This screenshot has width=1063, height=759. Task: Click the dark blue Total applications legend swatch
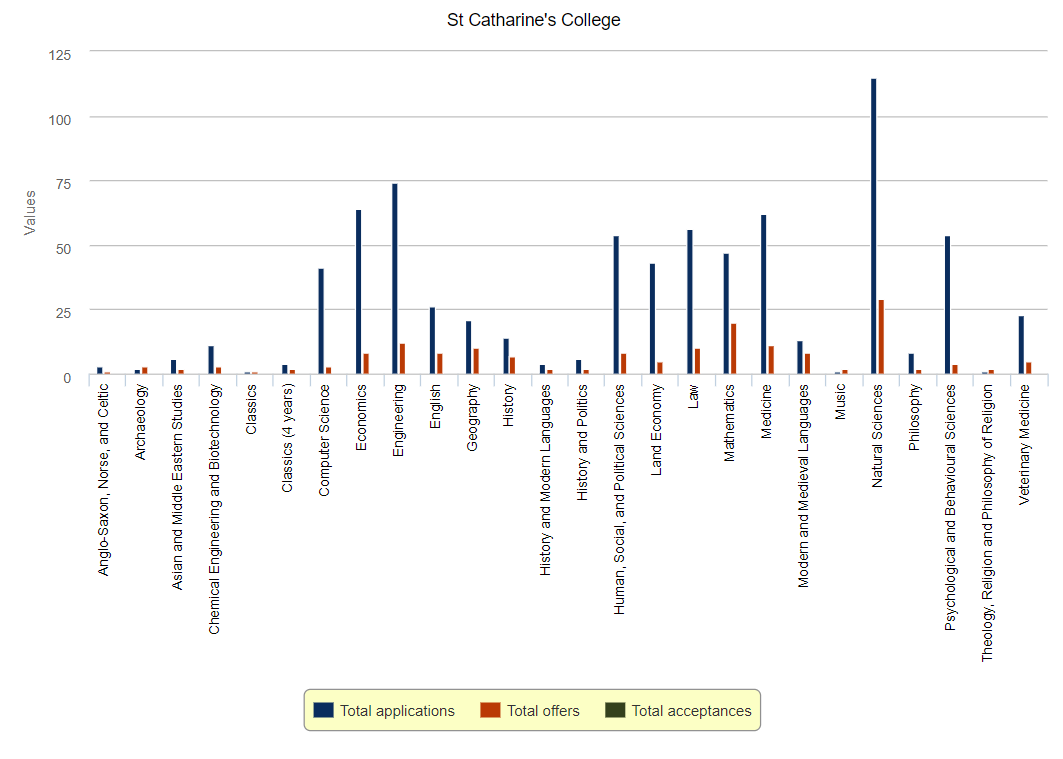click(323, 710)
